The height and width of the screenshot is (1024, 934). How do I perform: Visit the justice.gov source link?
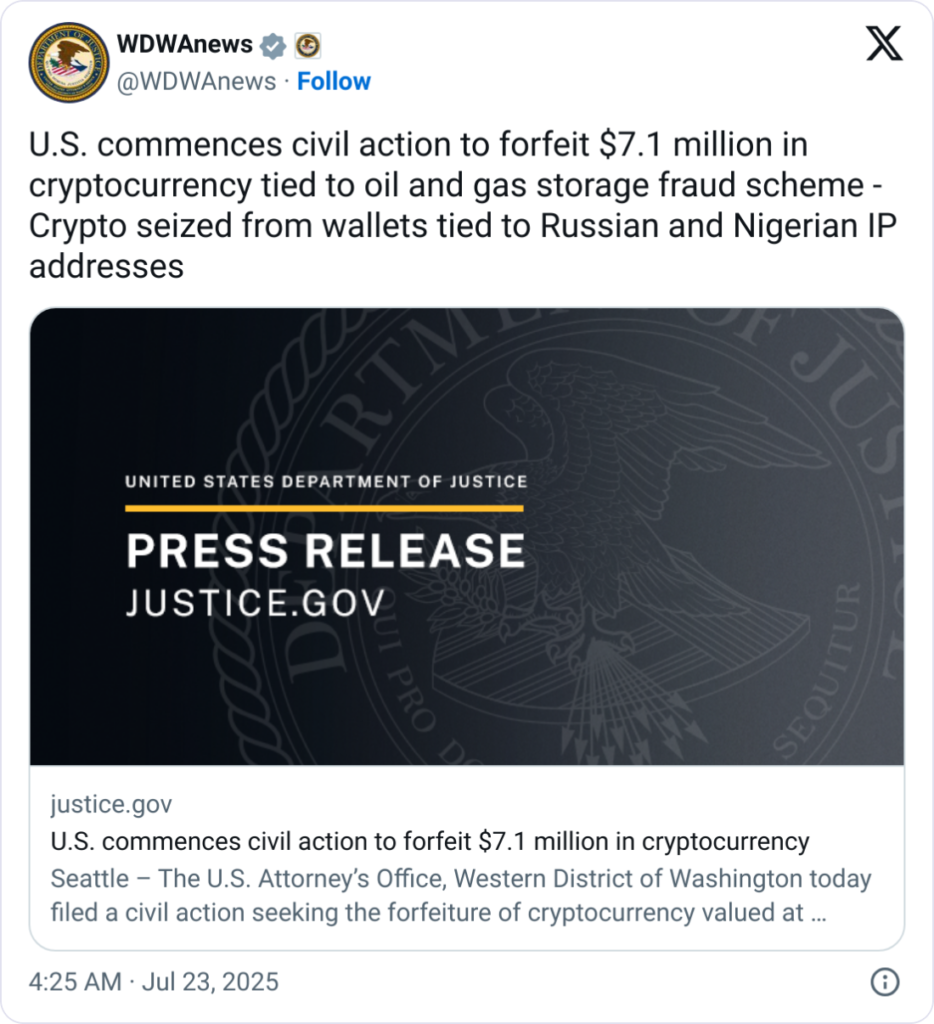109,804
